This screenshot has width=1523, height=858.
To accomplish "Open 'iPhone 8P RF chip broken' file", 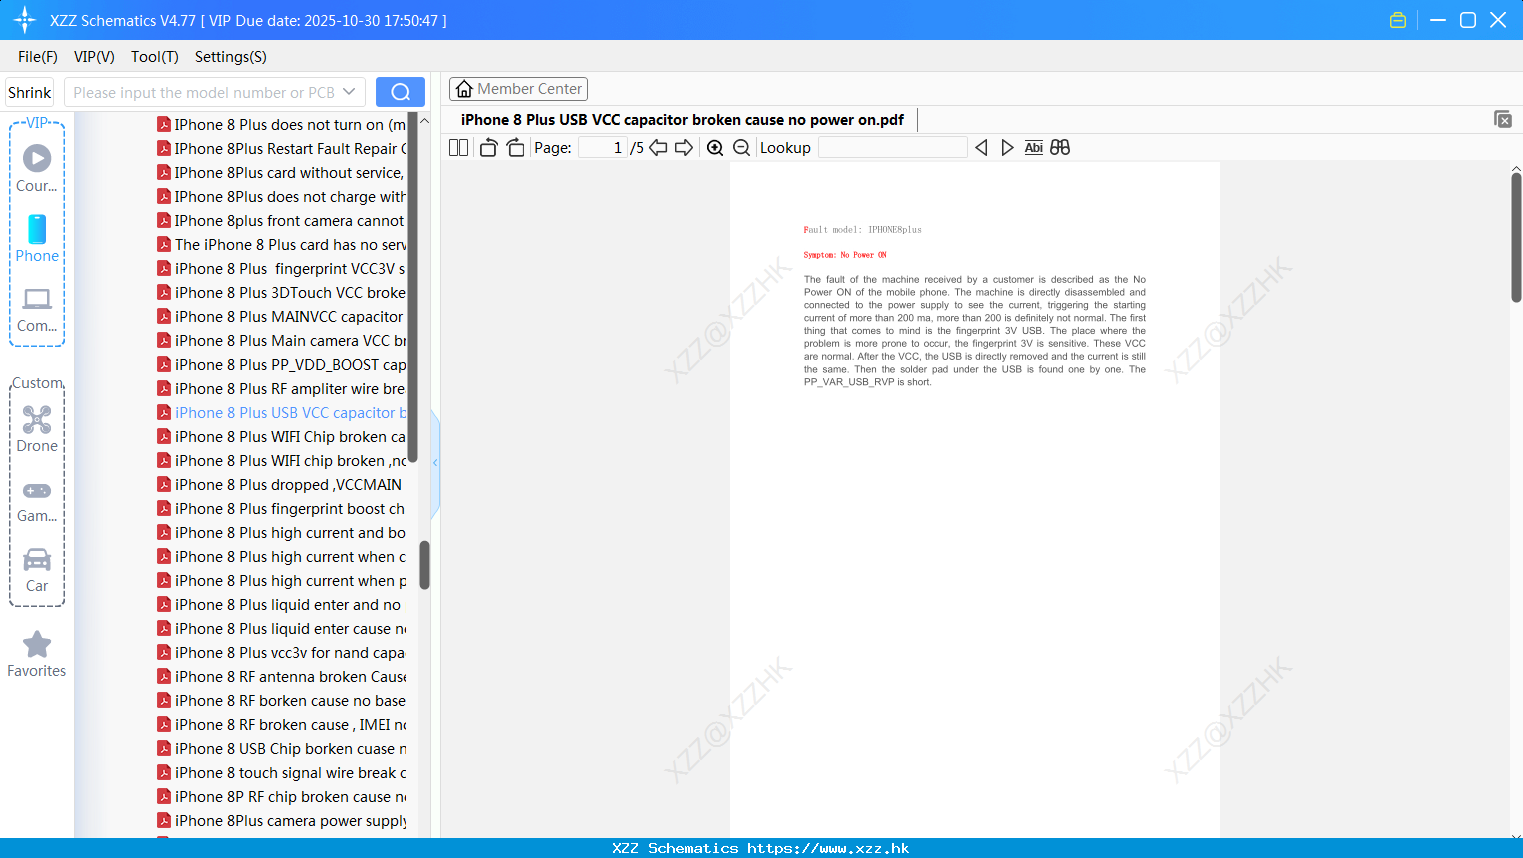I will point(282,797).
